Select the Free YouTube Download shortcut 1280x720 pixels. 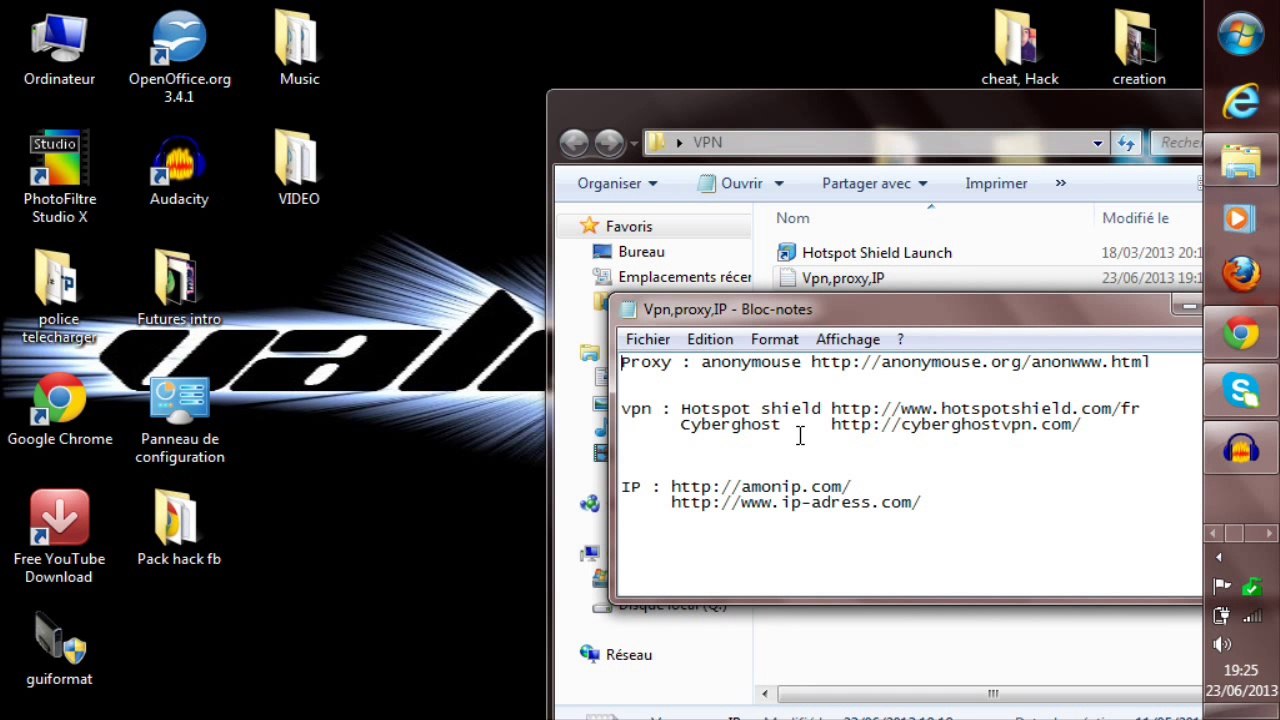coord(59,538)
